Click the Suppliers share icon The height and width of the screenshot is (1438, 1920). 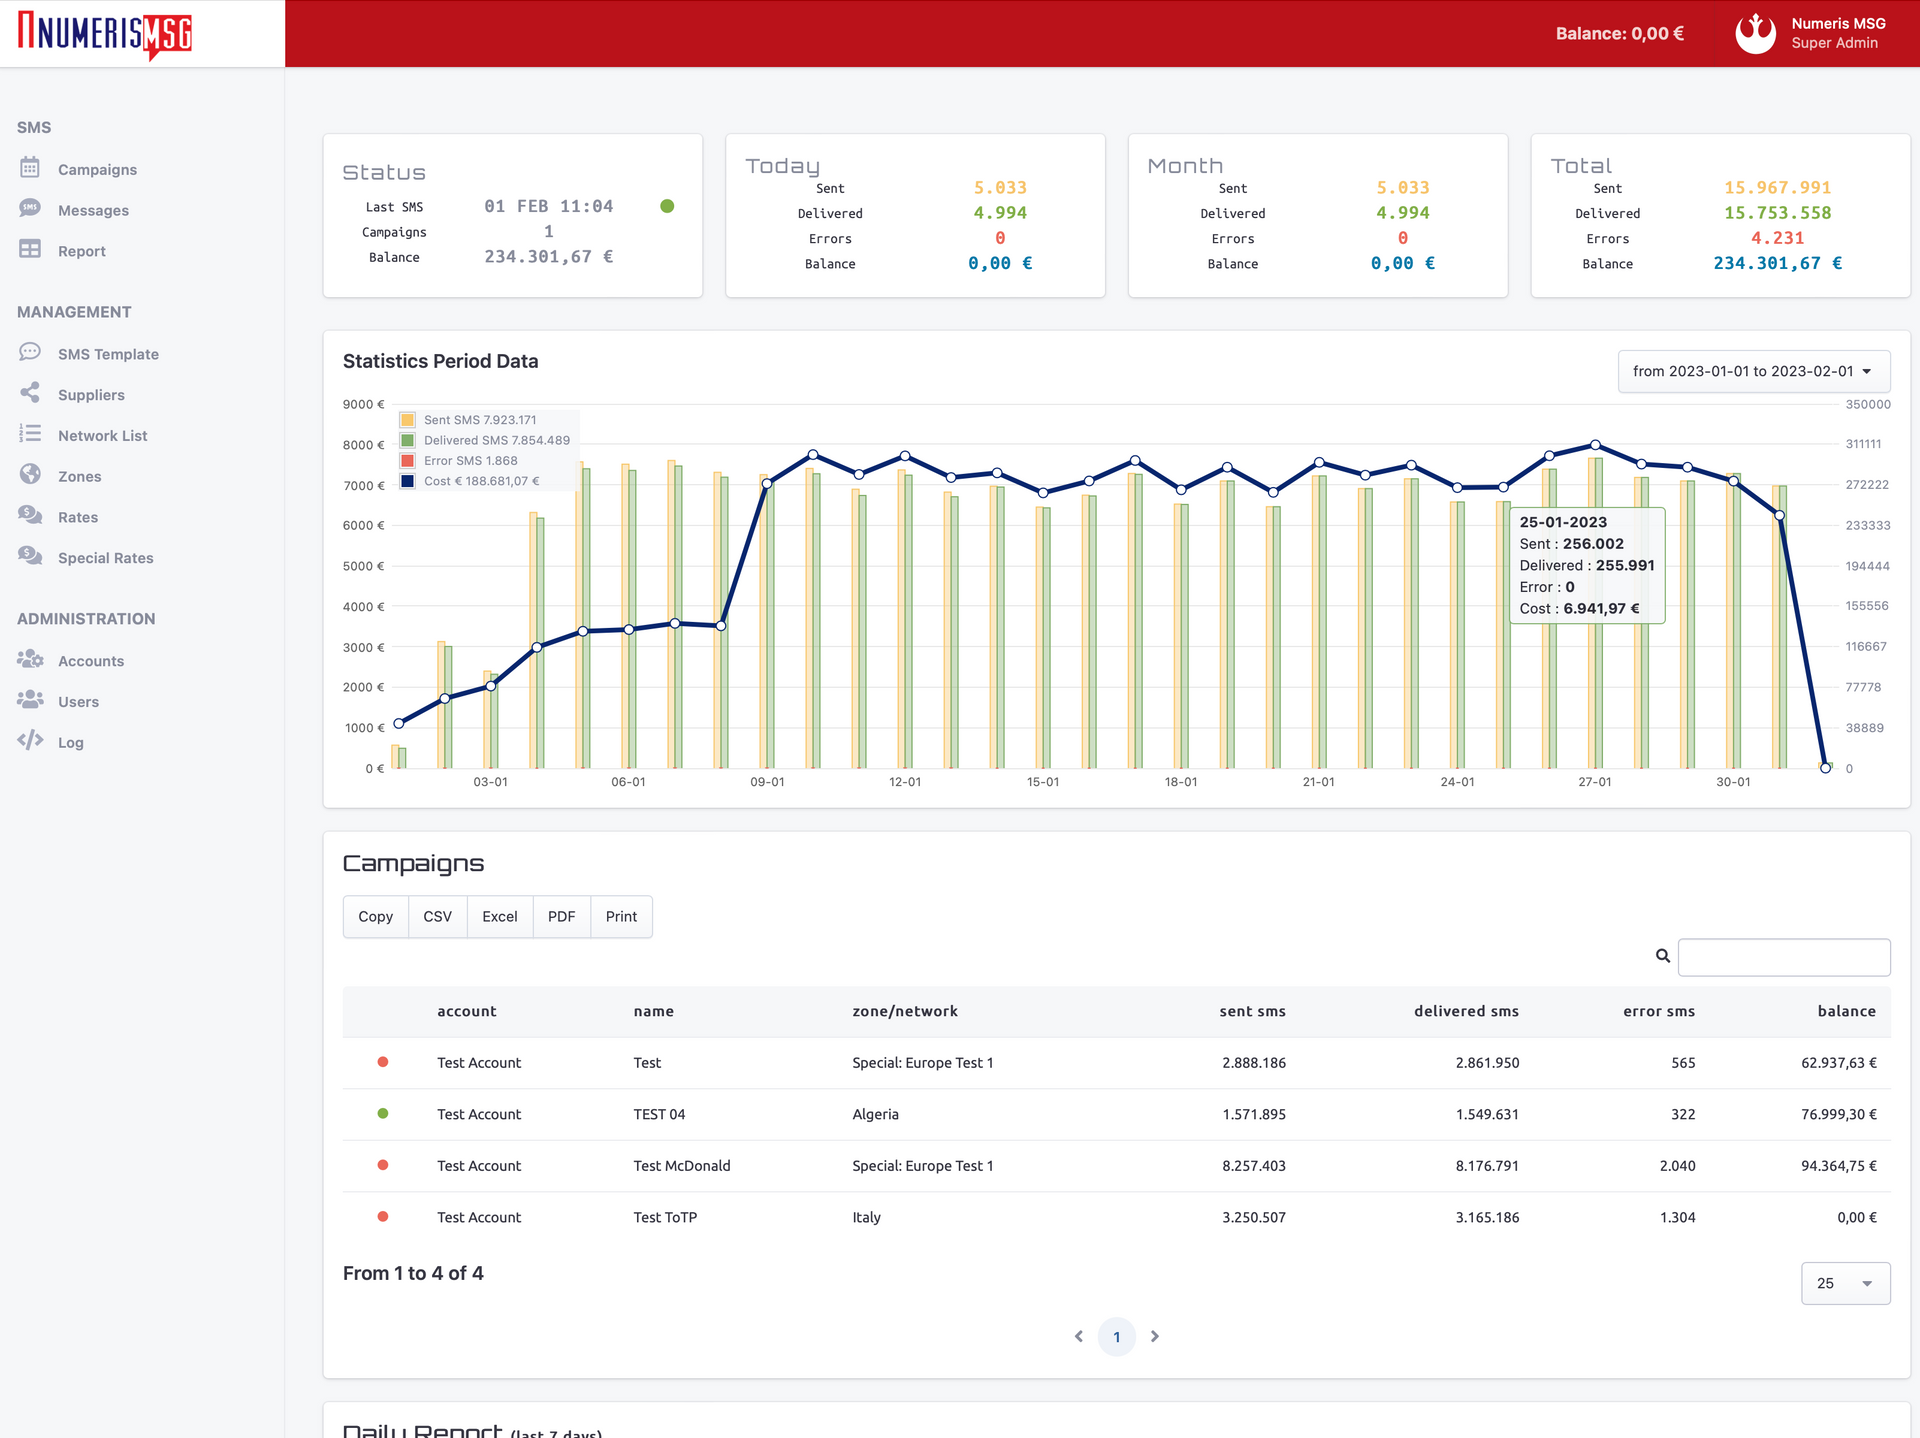pos(30,394)
